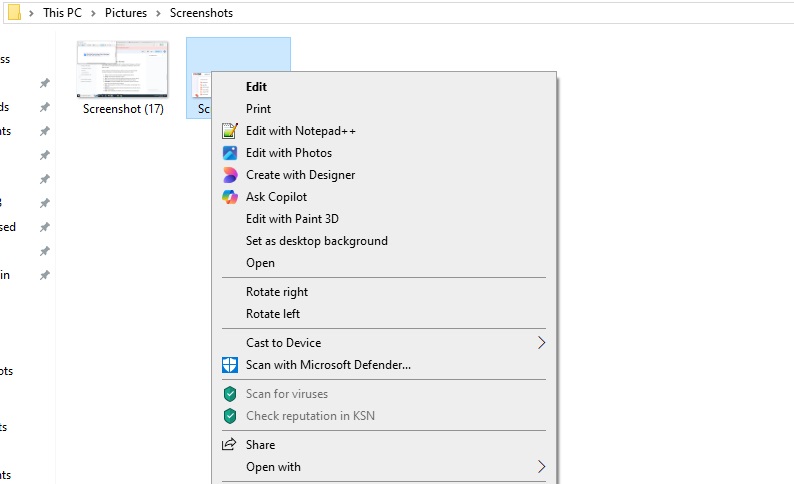This screenshot has width=794, height=484.
Task: Click the Designer icon in context menu
Action: point(230,175)
